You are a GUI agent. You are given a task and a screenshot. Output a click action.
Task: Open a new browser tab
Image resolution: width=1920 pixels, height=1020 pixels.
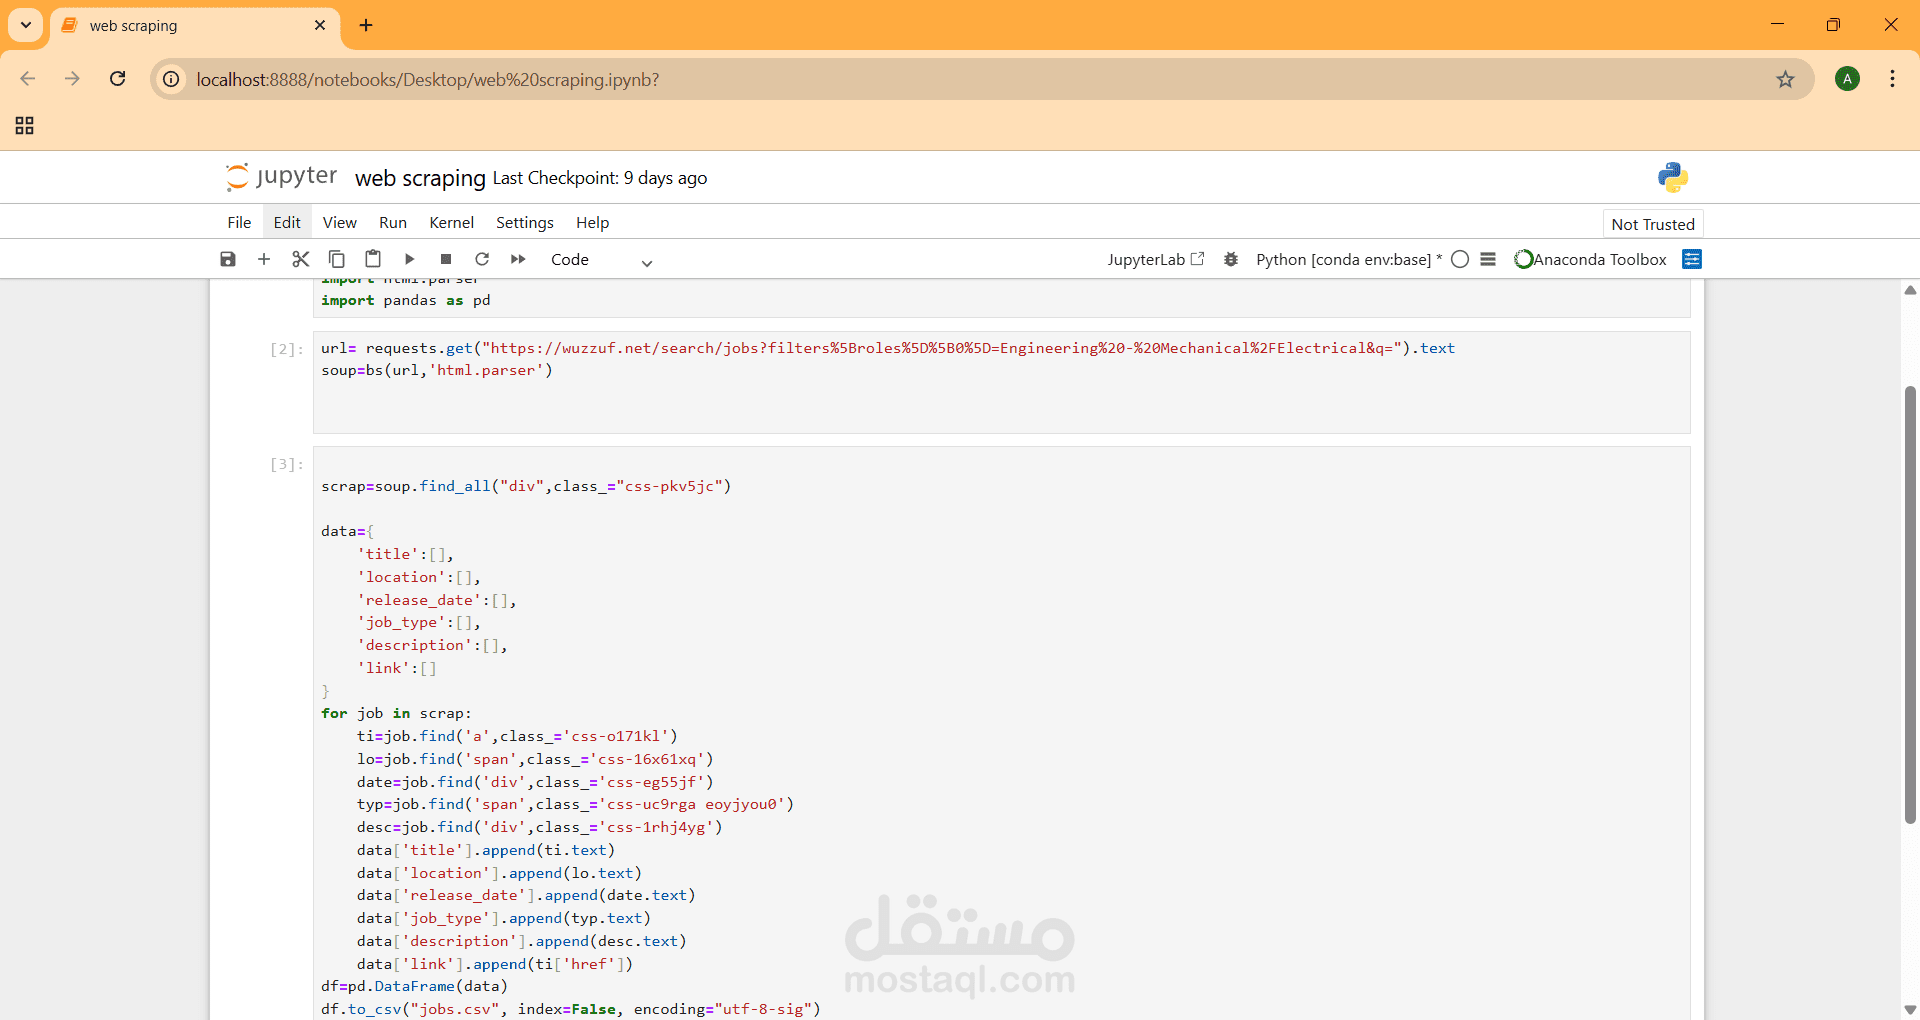pos(366,25)
